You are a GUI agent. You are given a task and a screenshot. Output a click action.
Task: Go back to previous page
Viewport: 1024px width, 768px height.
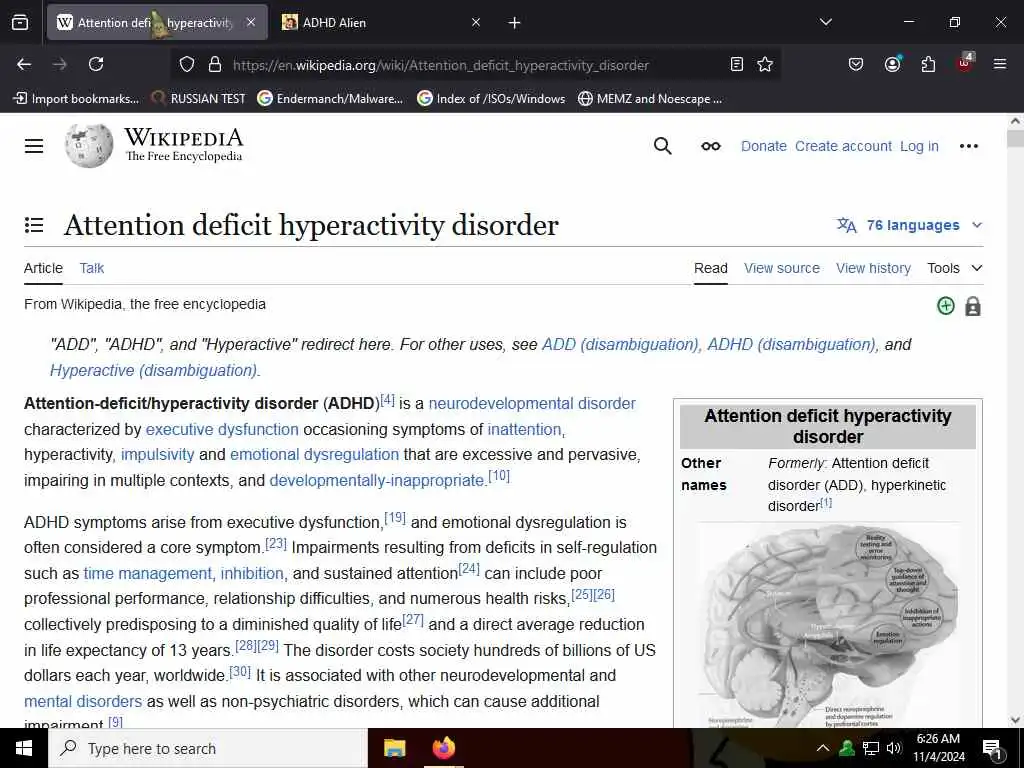tap(24, 64)
